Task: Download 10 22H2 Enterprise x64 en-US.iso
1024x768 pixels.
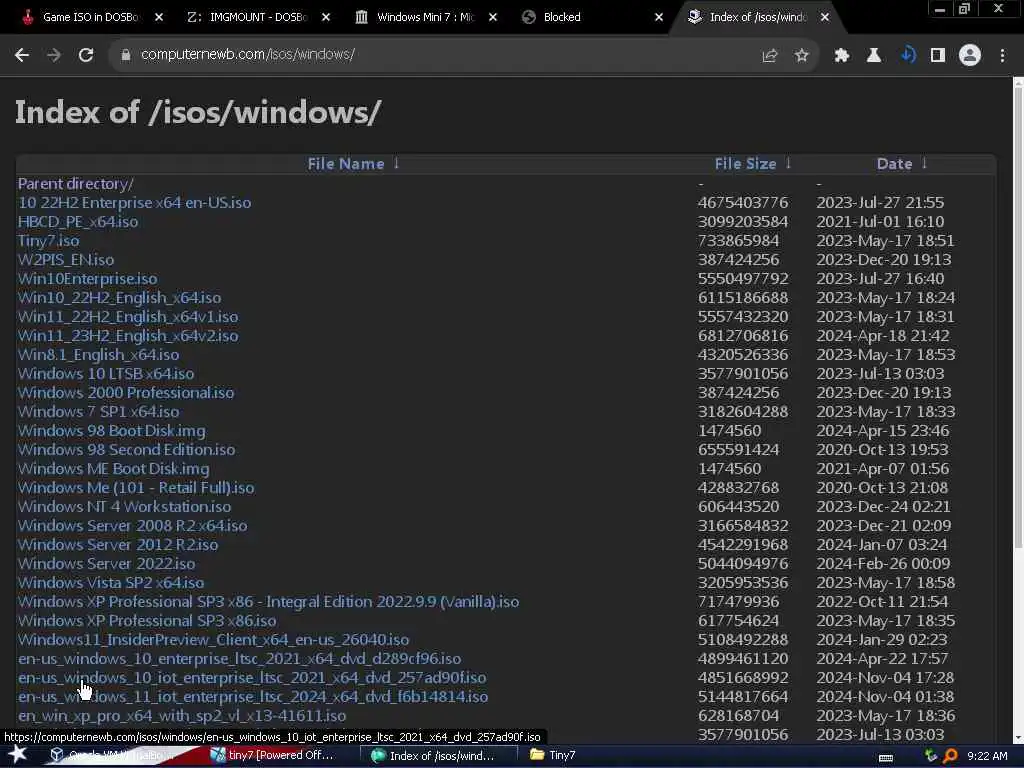Action: click(135, 203)
